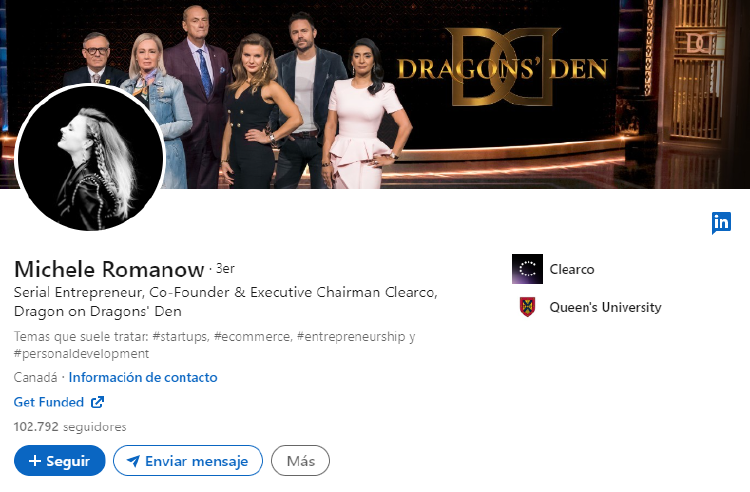This screenshot has height=492, width=750.
Task: Open Michele Romanow's circular profile photo
Action: tap(89, 158)
